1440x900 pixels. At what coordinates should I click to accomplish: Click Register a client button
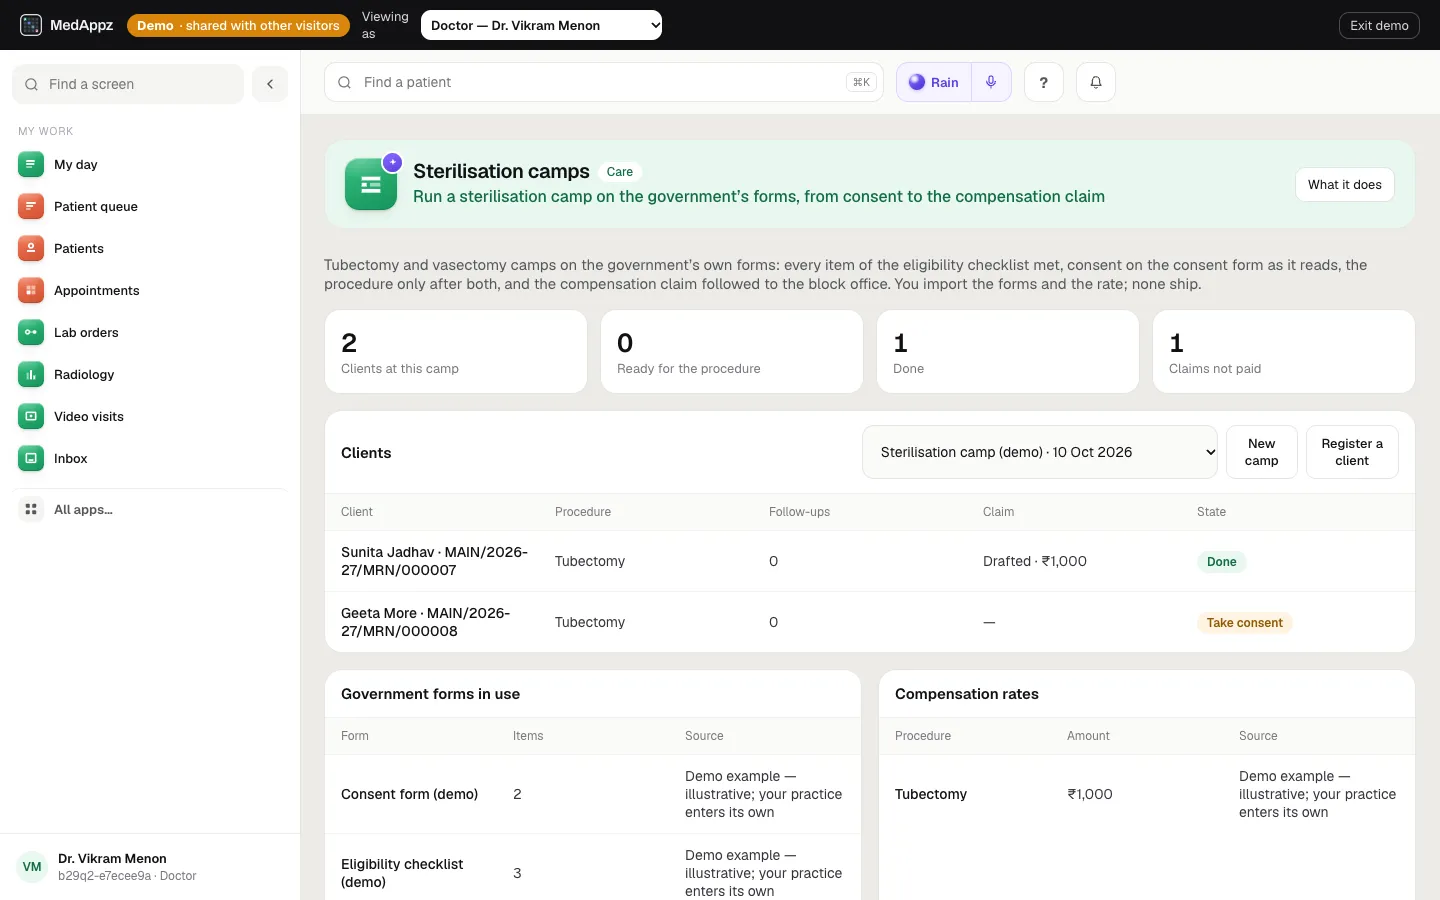click(1352, 452)
